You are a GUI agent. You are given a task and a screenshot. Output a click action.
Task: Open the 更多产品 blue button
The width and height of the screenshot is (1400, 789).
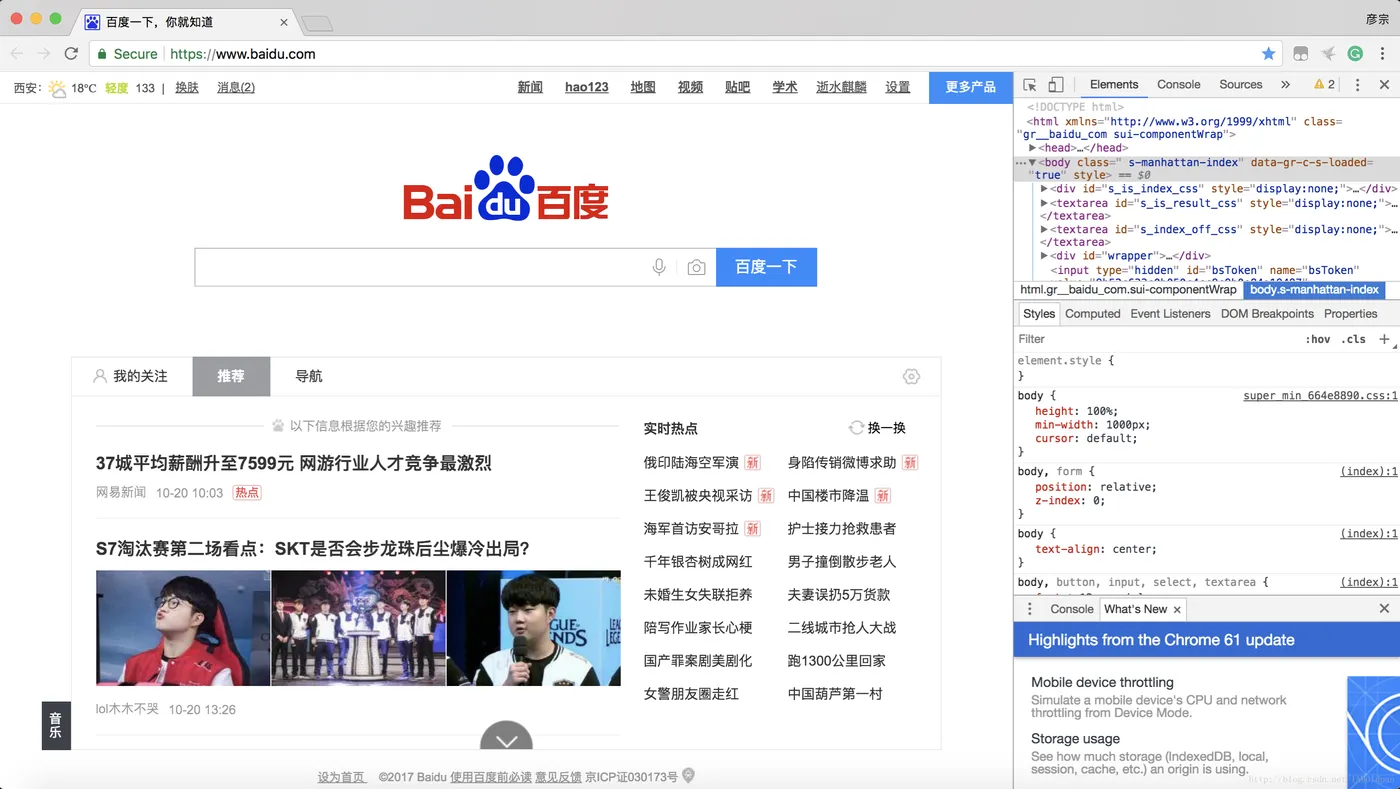click(x=971, y=88)
